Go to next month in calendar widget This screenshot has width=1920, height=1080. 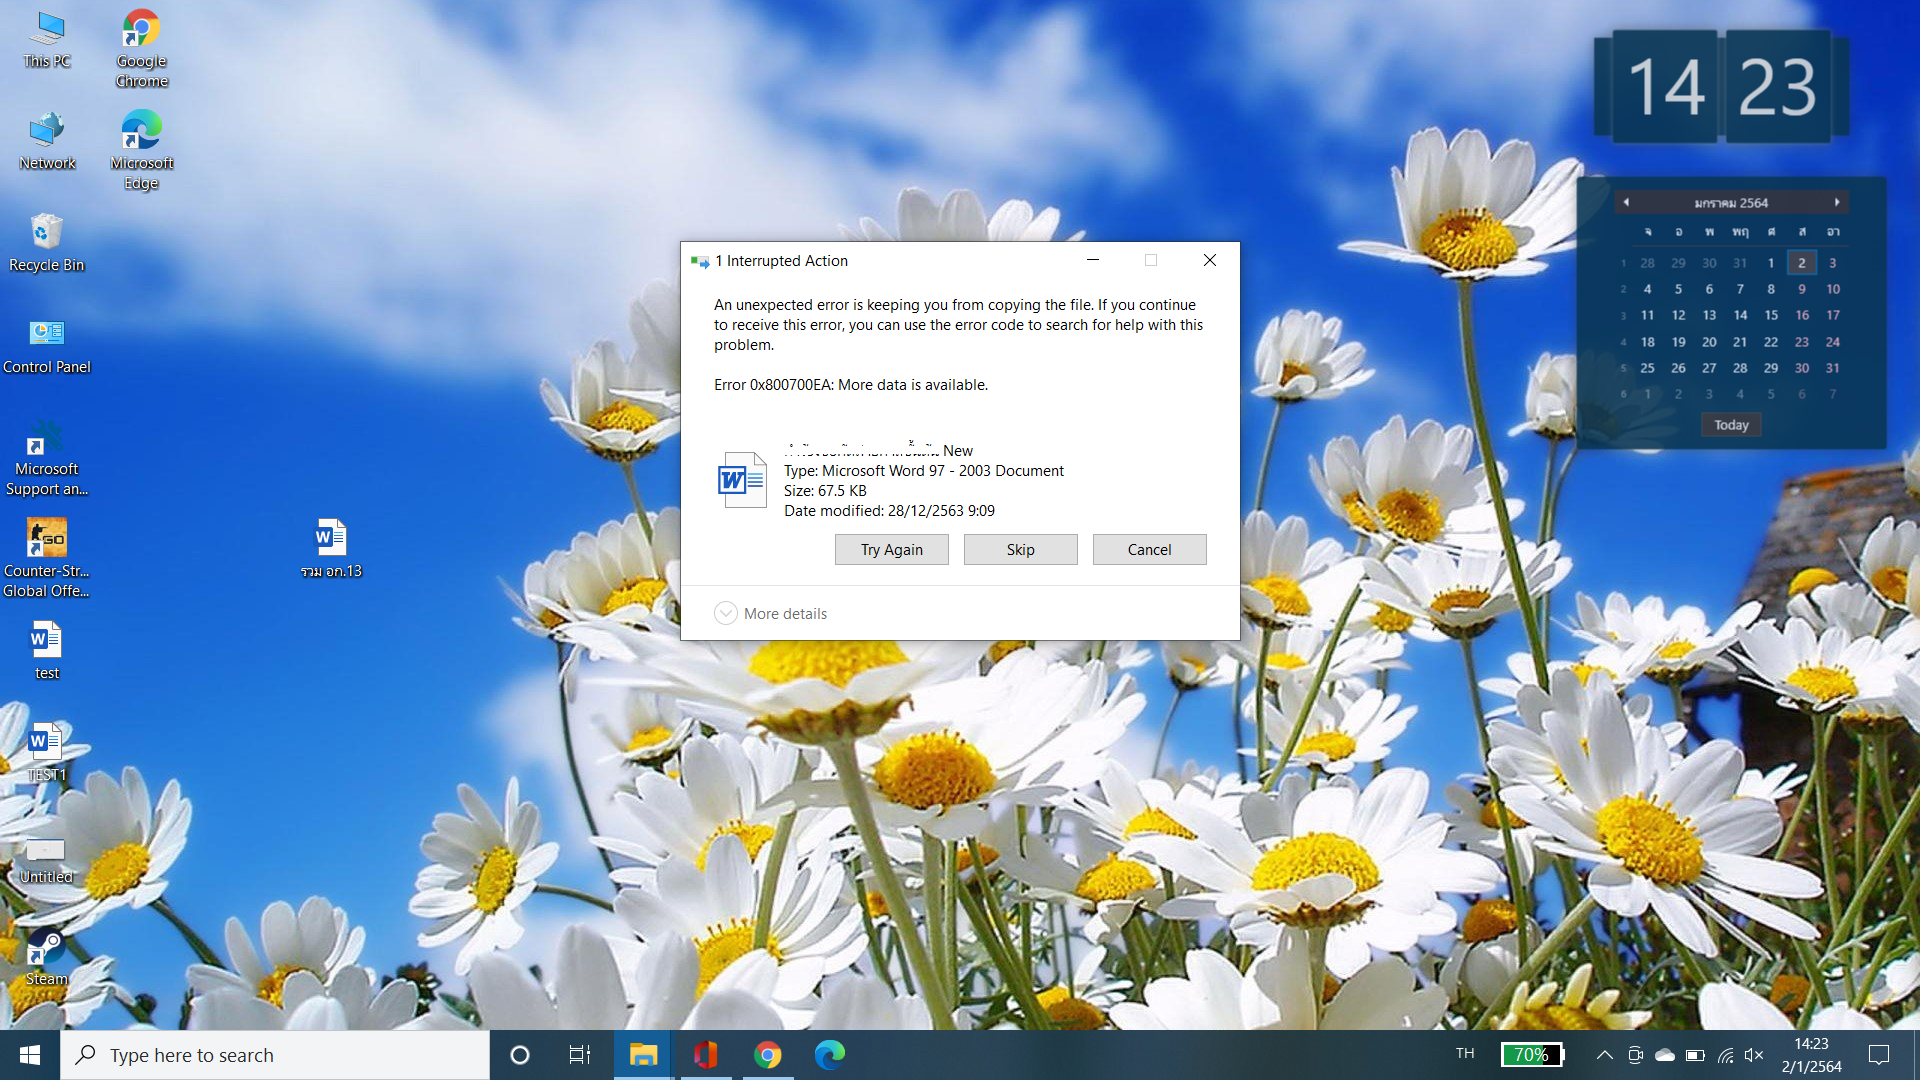pyautogui.click(x=1837, y=202)
